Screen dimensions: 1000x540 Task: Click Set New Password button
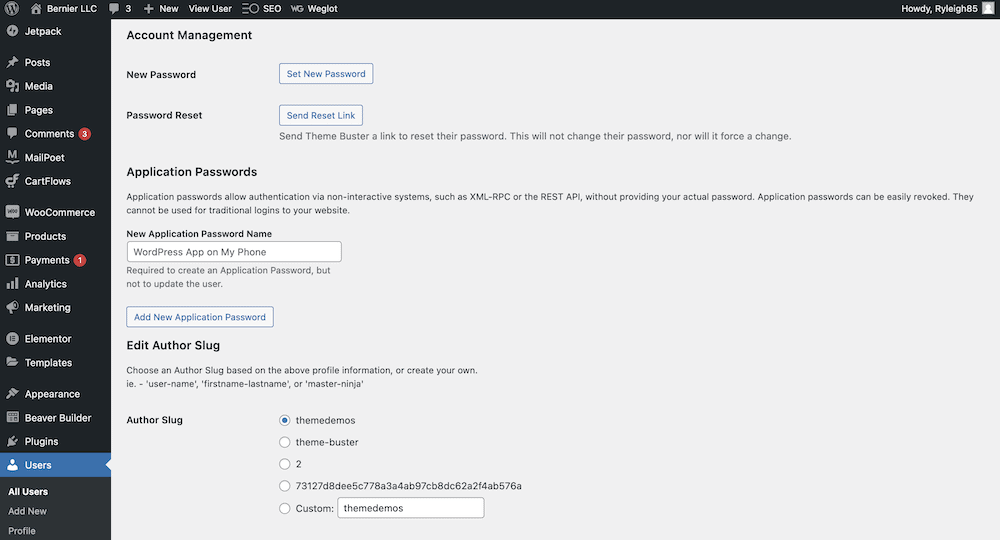pyautogui.click(x=326, y=73)
